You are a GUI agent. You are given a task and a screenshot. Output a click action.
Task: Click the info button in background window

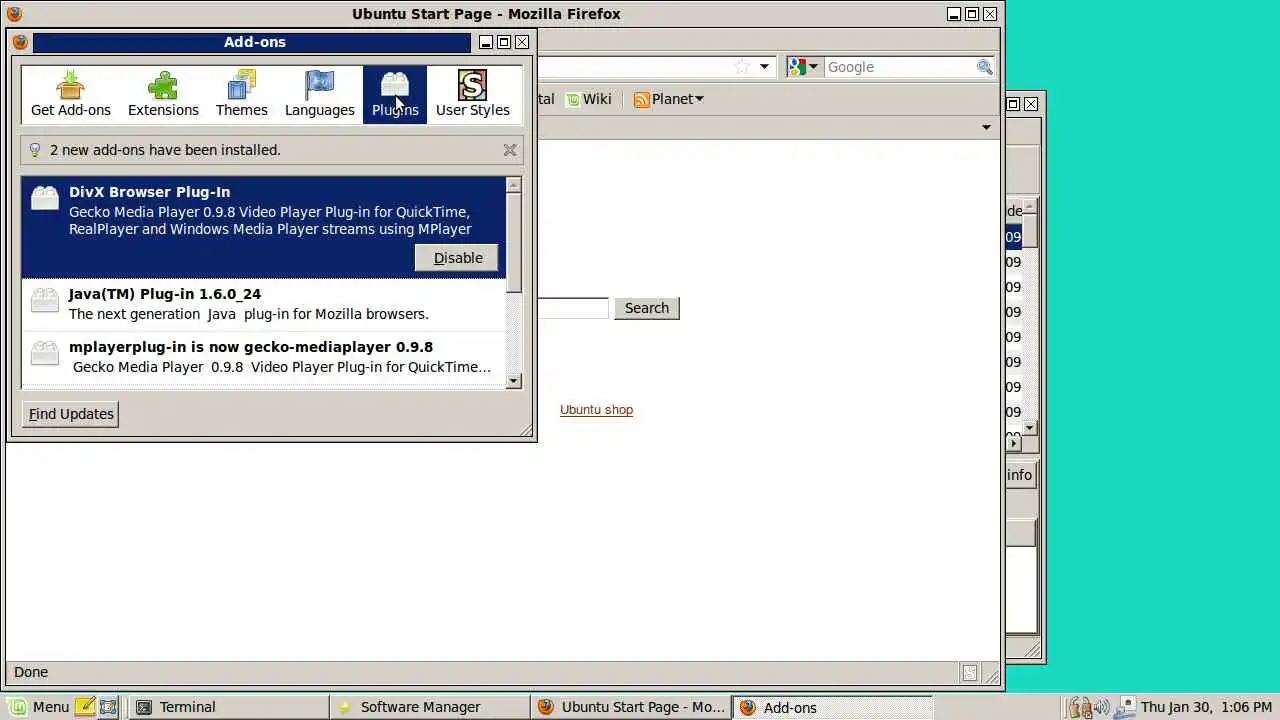pos(1020,475)
